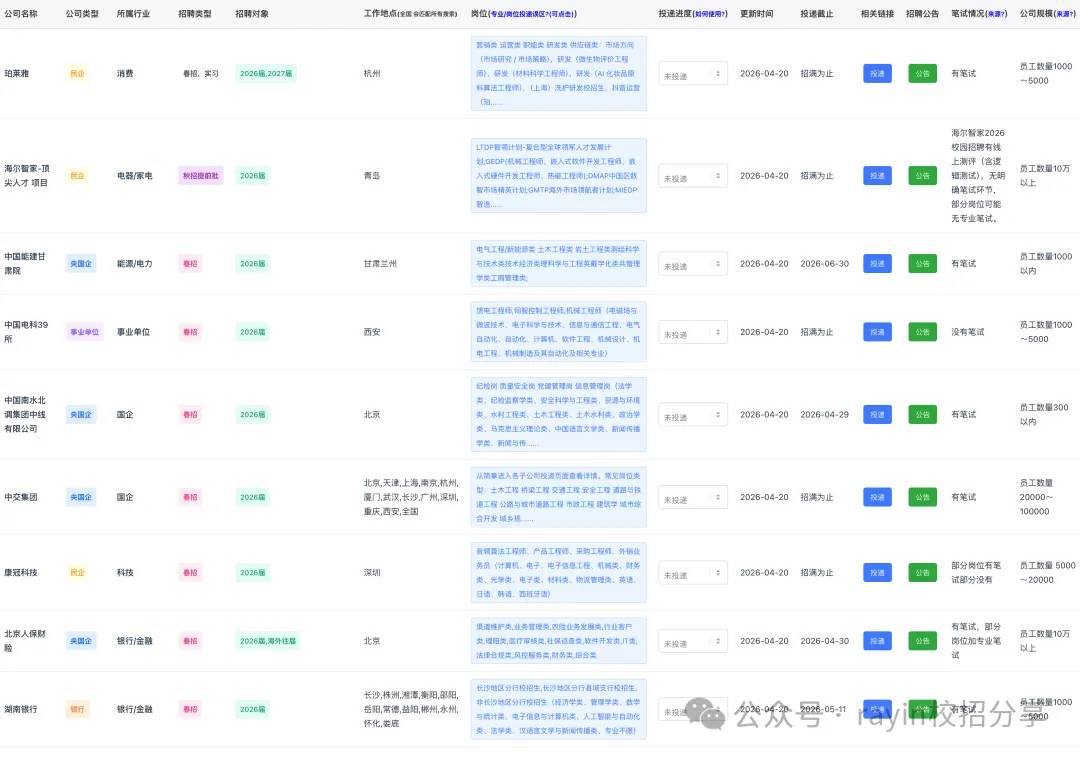This screenshot has width=1080, height=757.
Task: View the 公告 for 康冠科技
Action: point(922,572)
